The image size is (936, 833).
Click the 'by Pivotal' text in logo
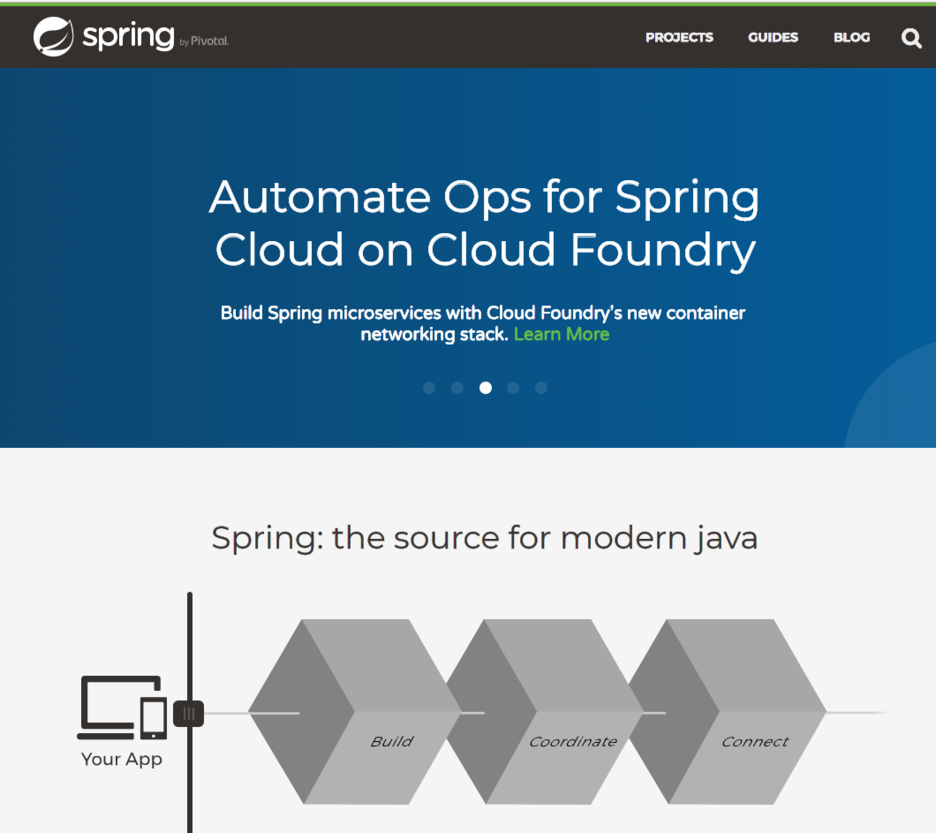204,41
